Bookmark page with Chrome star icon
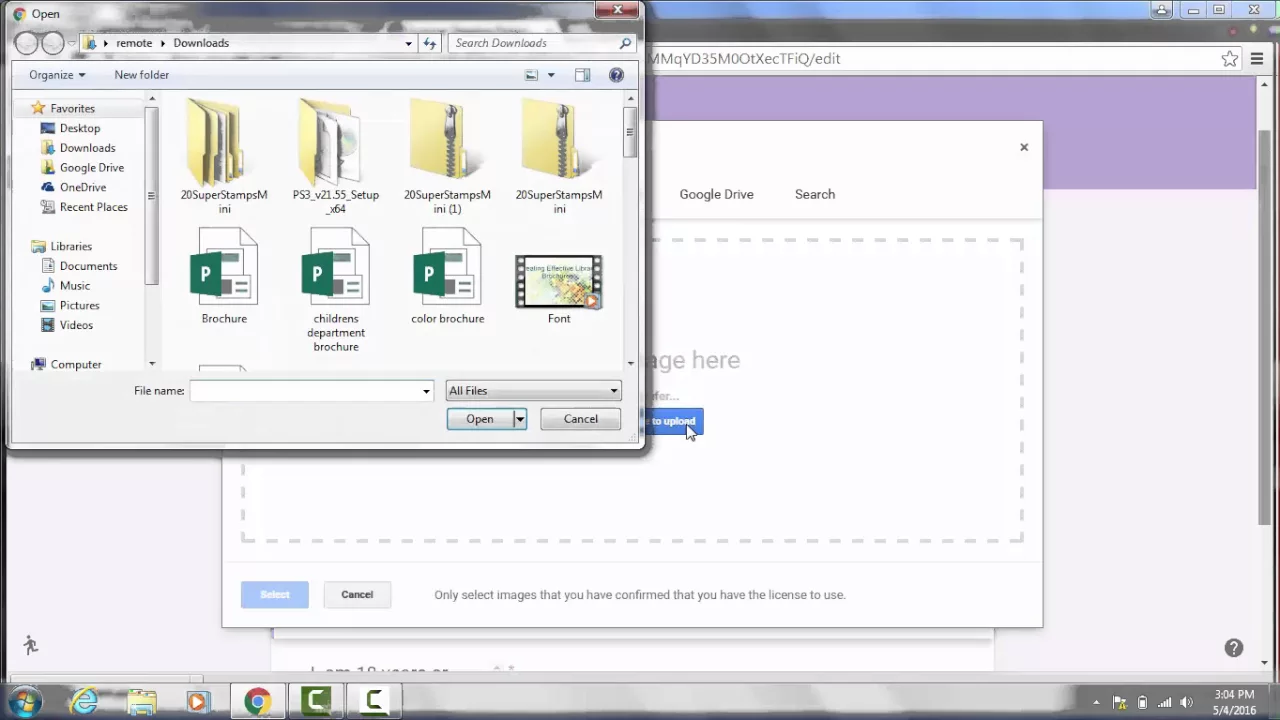This screenshot has height=720, width=1280. pos(1230,58)
